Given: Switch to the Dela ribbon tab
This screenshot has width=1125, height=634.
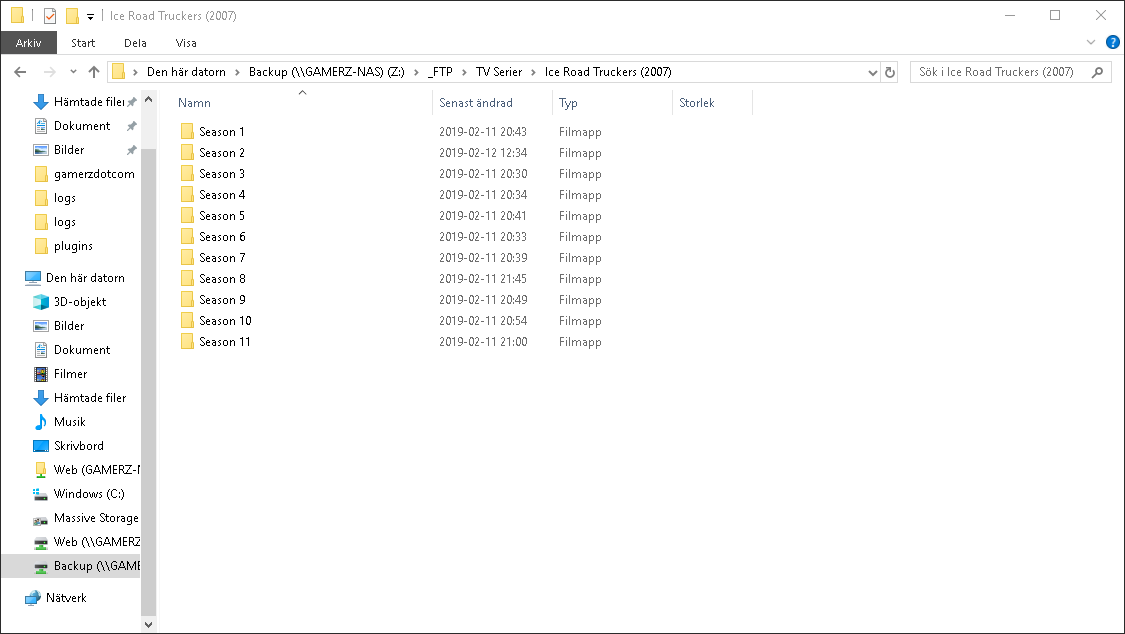Looking at the screenshot, I should pos(135,43).
